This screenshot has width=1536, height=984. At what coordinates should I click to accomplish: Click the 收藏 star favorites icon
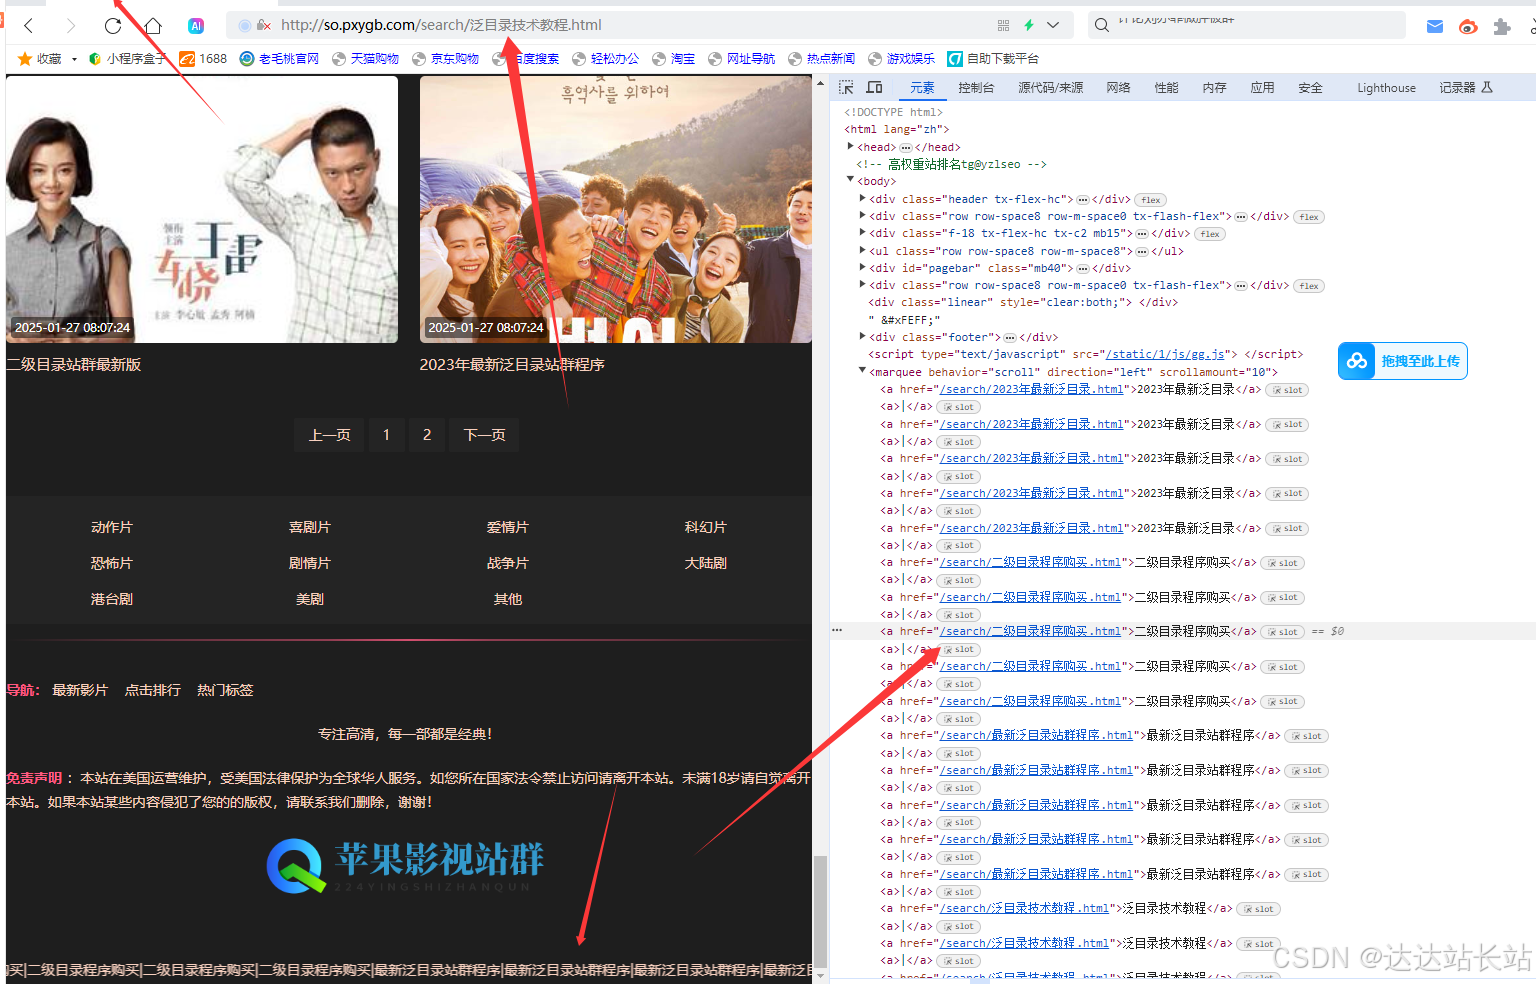click(25, 59)
